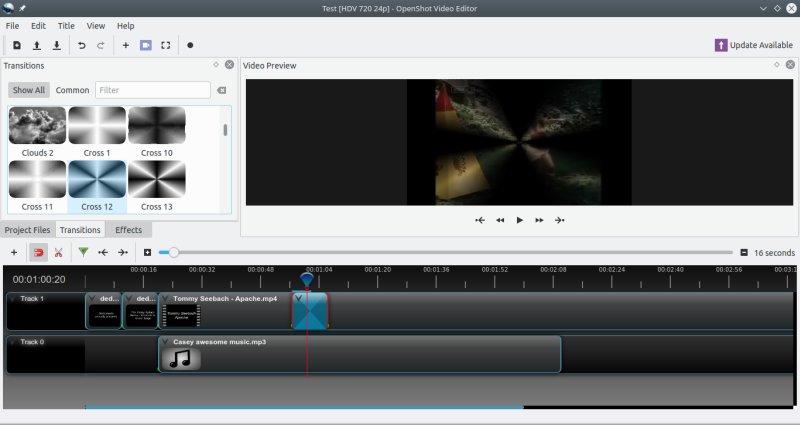Open the Track 1 dropdown arrow
Image resolution: width=800 pixels, height=425 pixels.
pos(12,298)
